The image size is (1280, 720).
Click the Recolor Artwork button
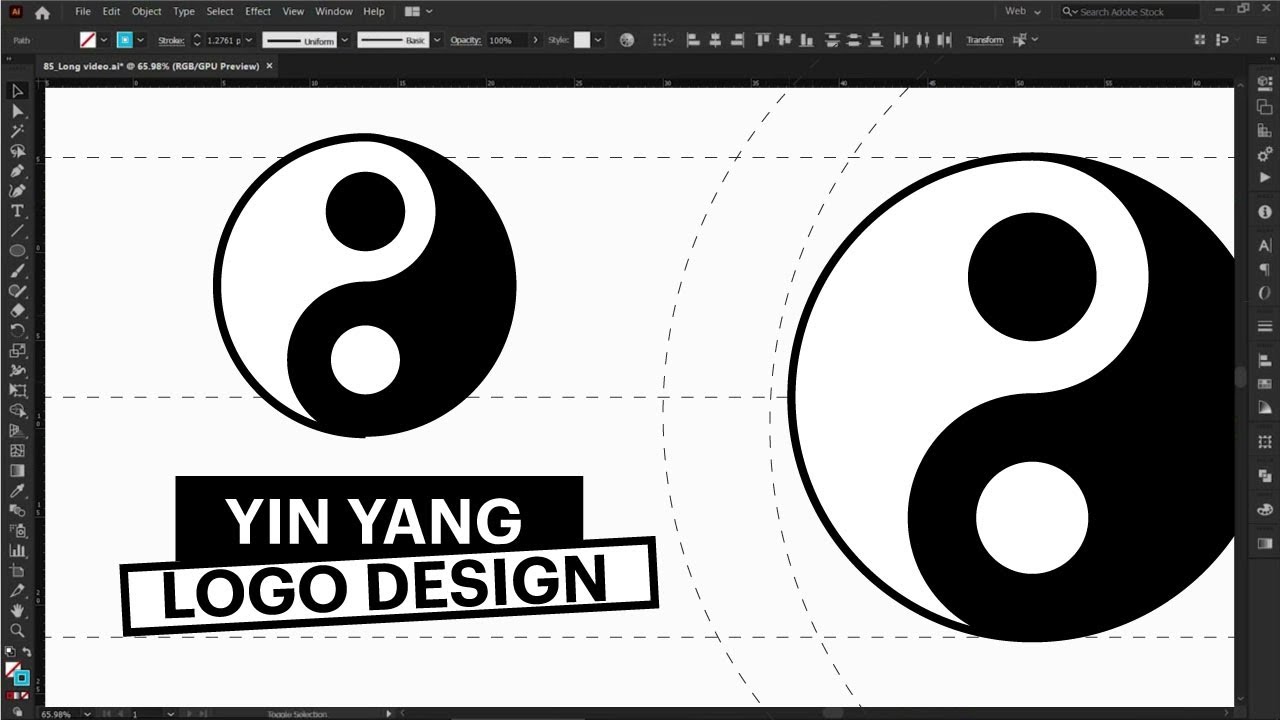(x=627, y=40)
